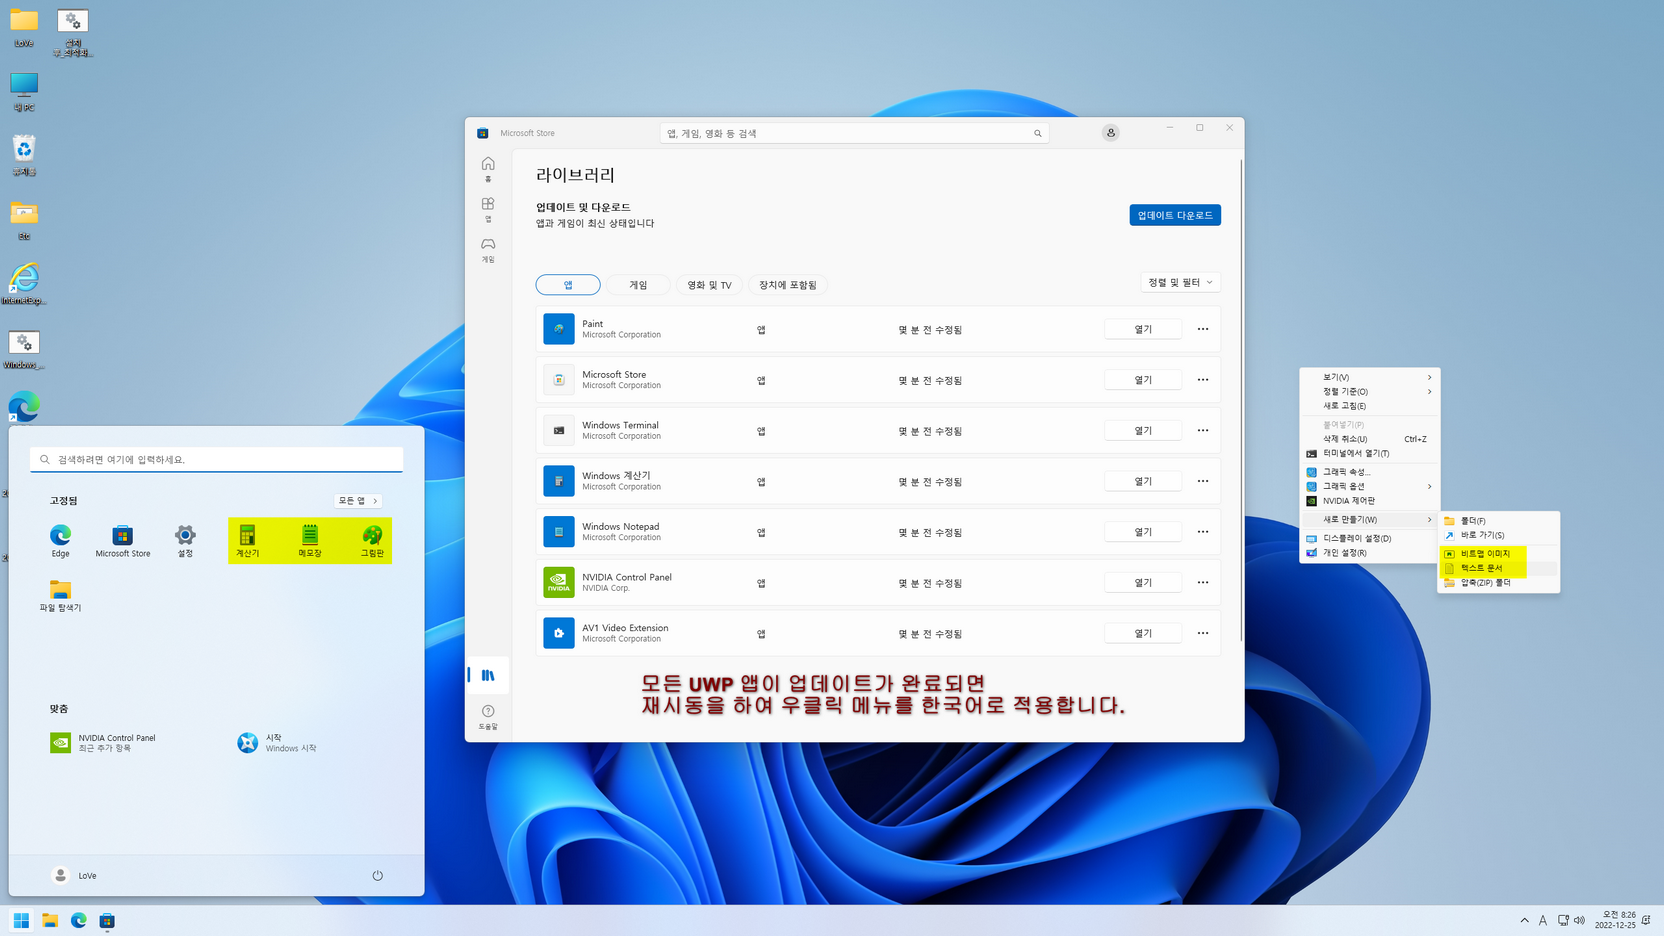Open the Apps section in Store sidebar
The width and height of the screenshot is (1664, 936).
click(x=488, y=209)
